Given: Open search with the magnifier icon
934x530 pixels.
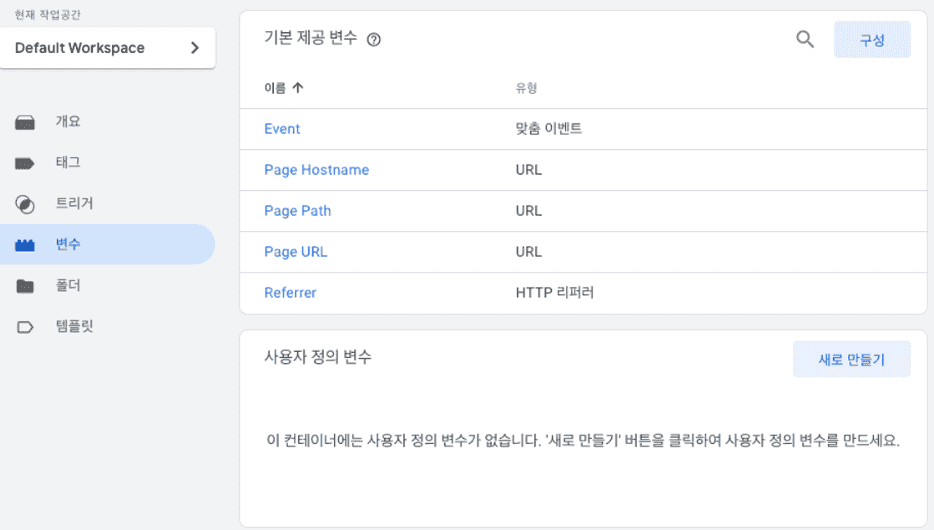Looking at the screenshot, I should pyautogui.click(x=805, y=40).
